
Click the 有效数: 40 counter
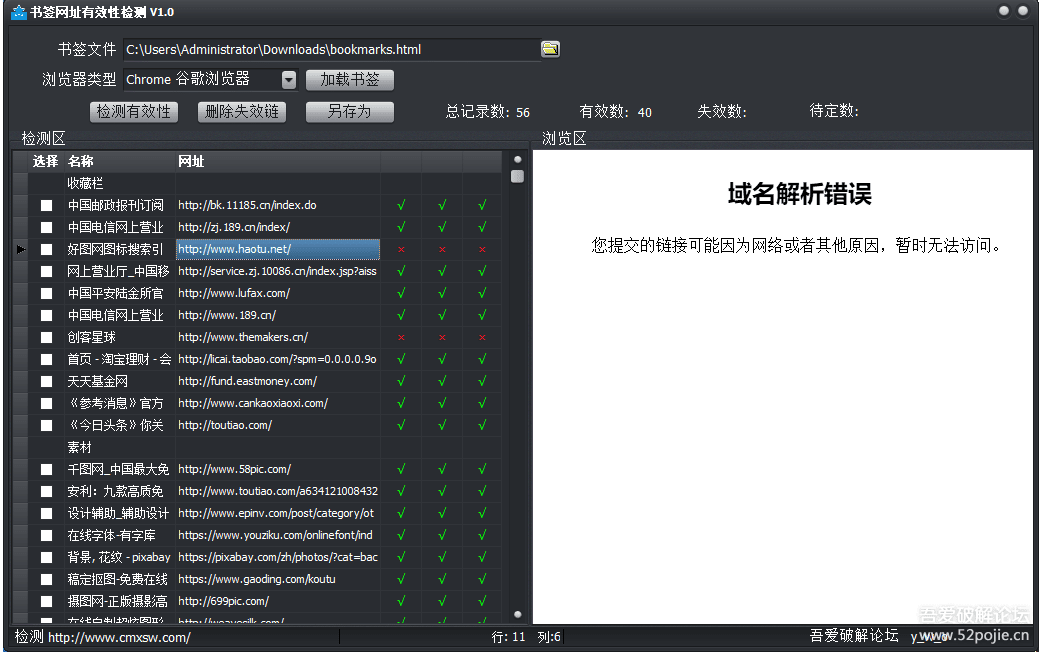[x=616, y=111]
